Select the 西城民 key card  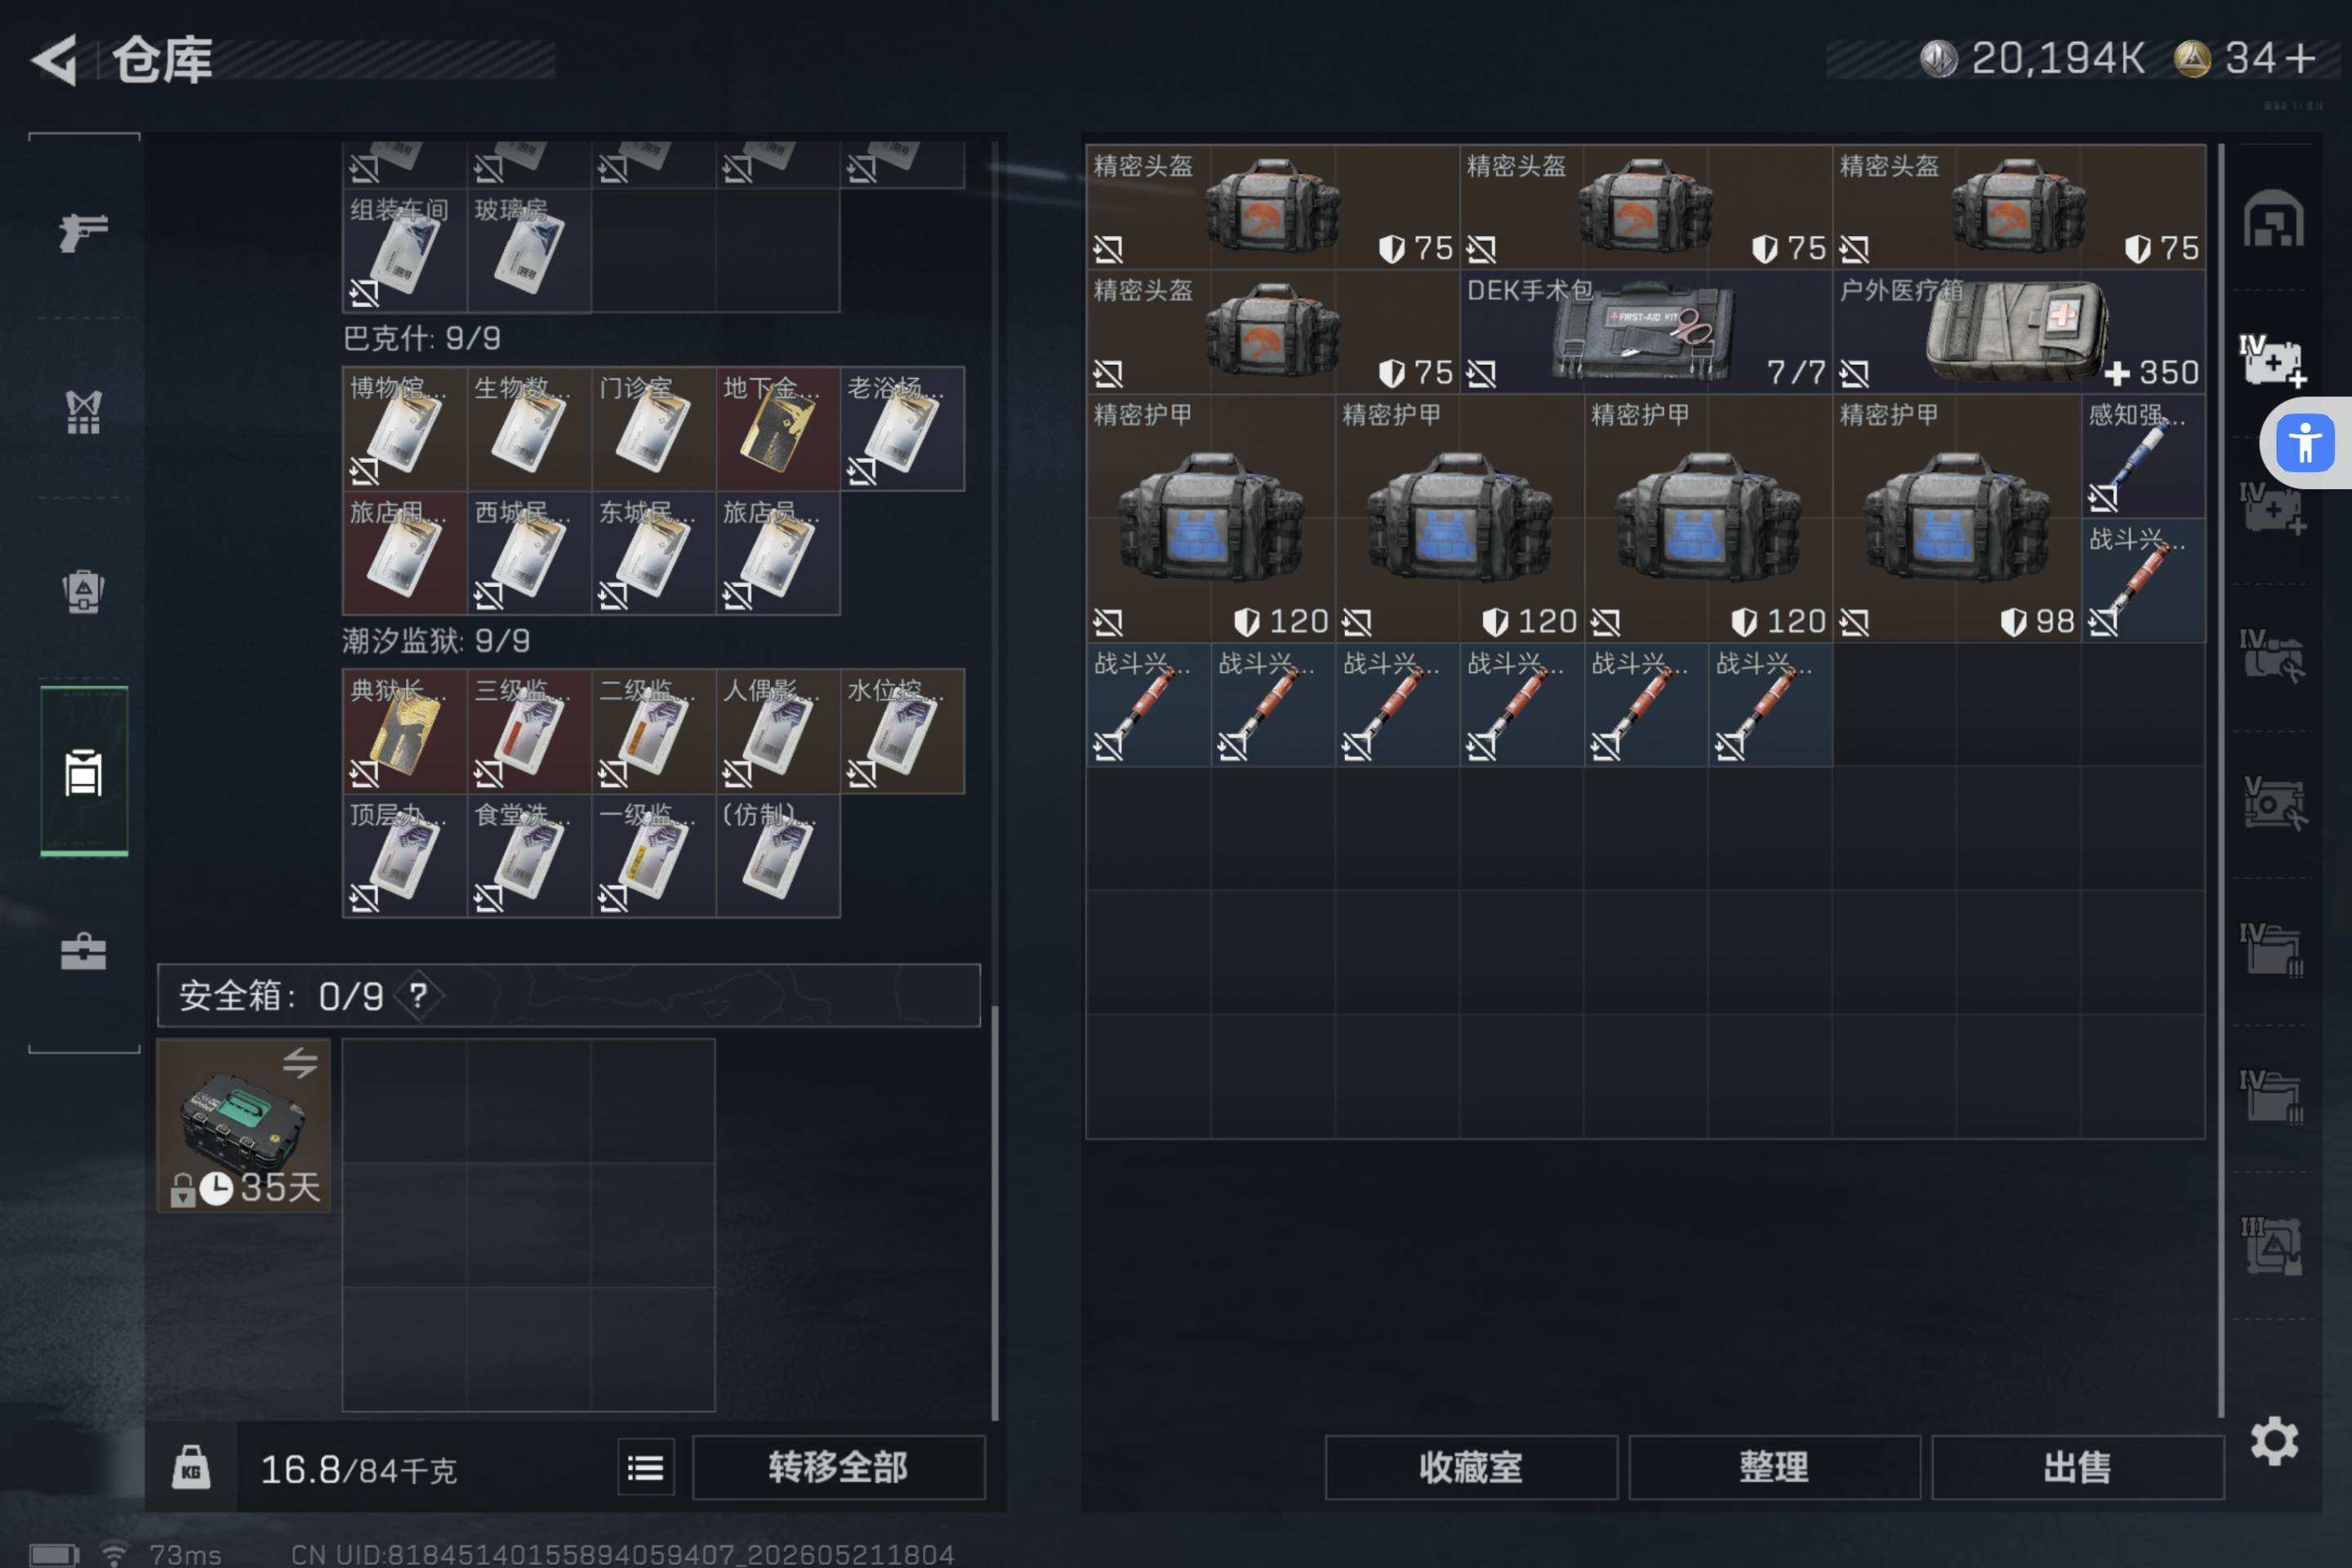529,553
